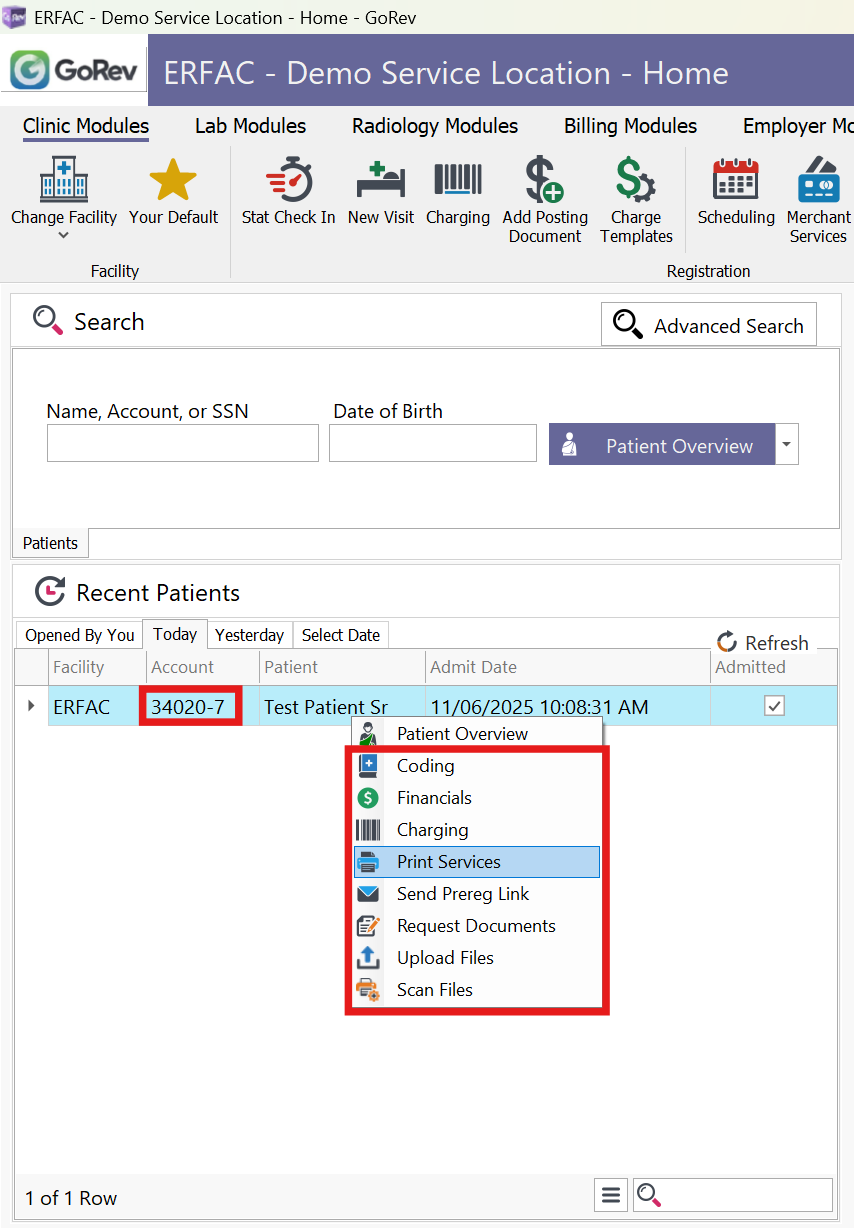This screenshot has width=854, height=1228.
Task: Expand the ERFAC patient row arrow
Action: 31,706
